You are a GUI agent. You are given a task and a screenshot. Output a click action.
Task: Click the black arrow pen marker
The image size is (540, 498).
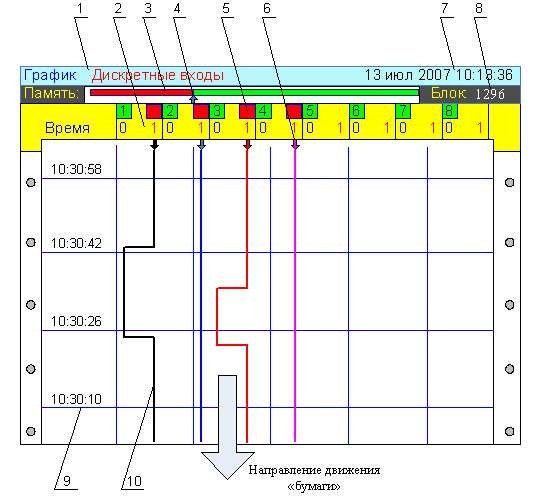154,145
